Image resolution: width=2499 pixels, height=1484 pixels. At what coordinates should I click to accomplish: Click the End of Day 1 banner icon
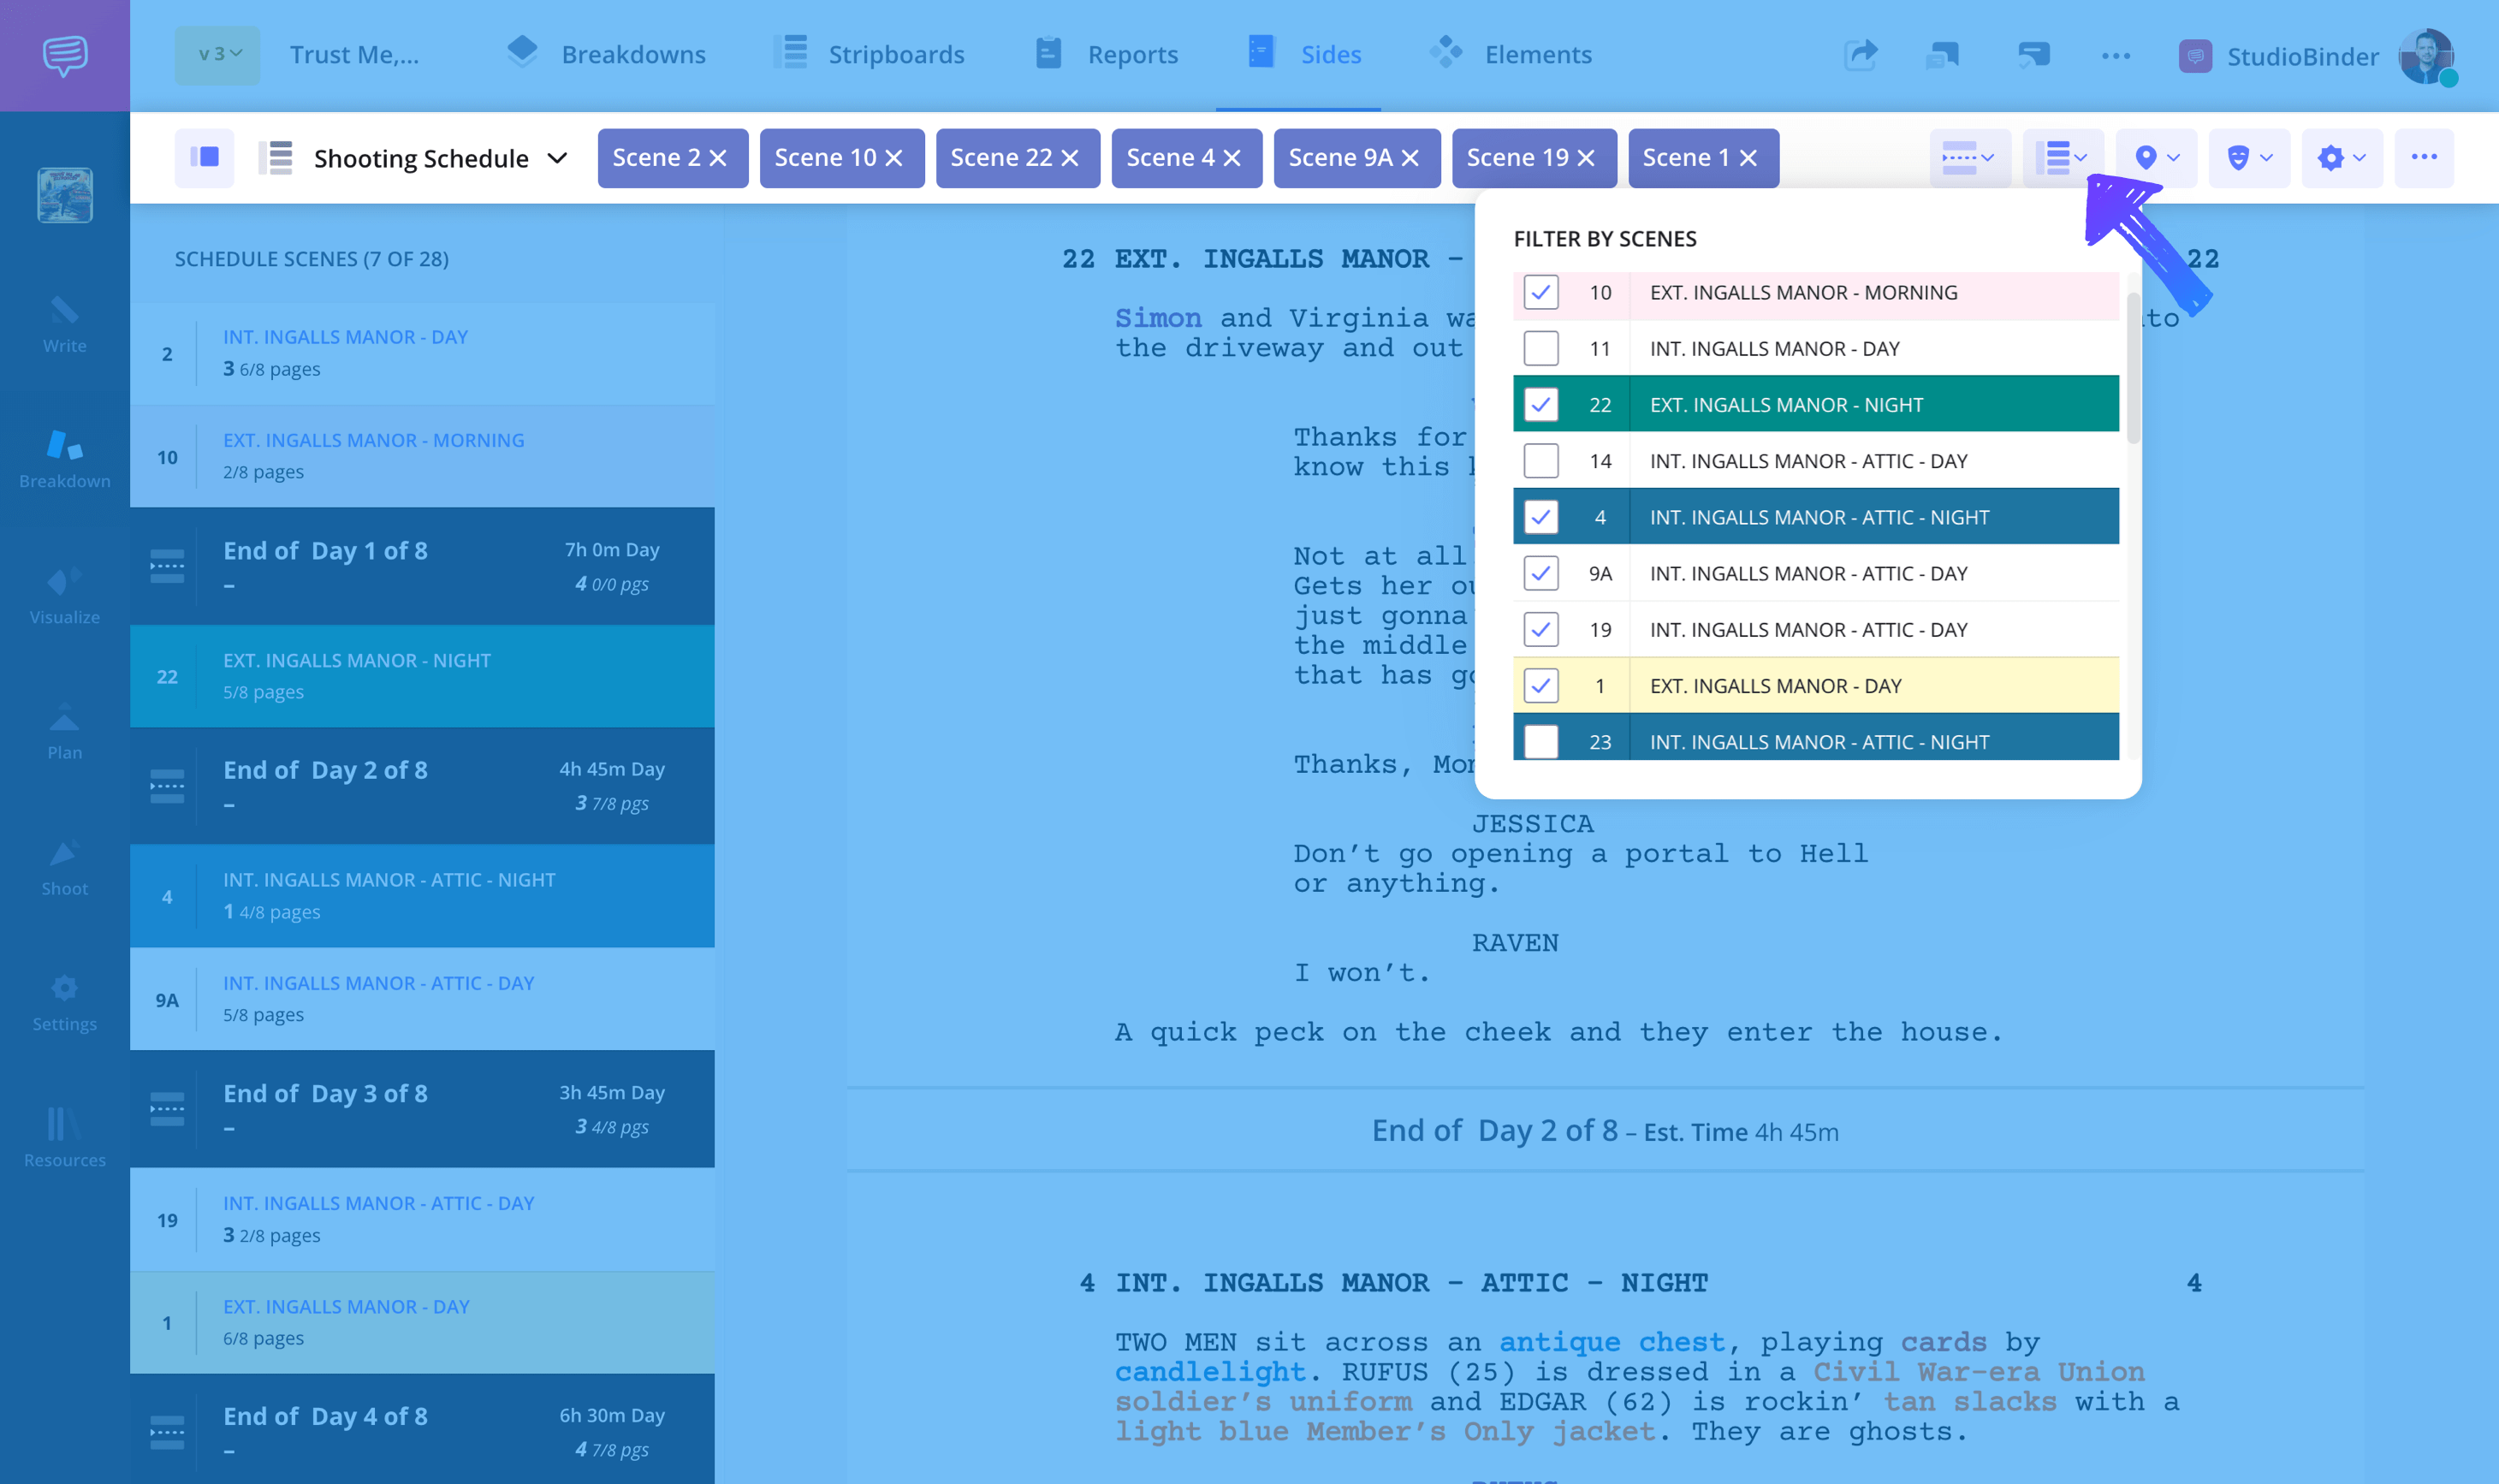(x=167, y=566)
